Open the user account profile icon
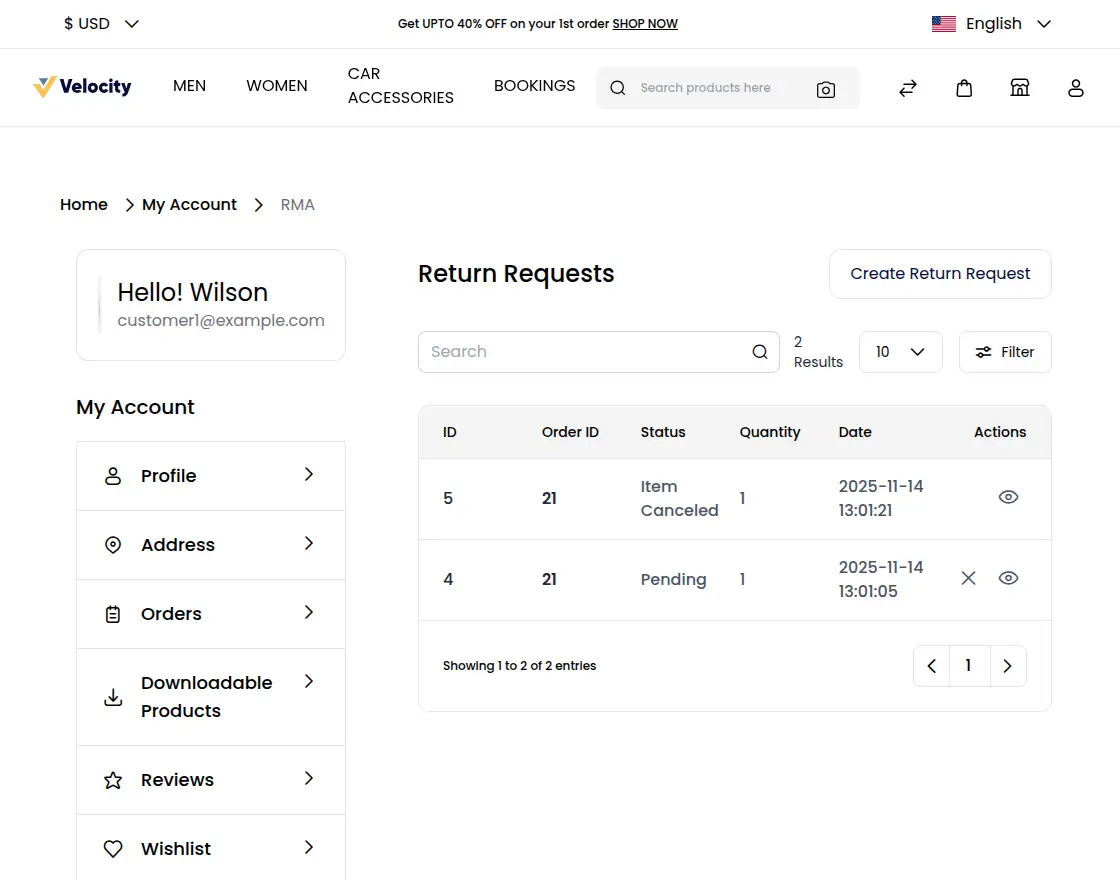This screenshot has width=1120, height=880. point(1075,88)
